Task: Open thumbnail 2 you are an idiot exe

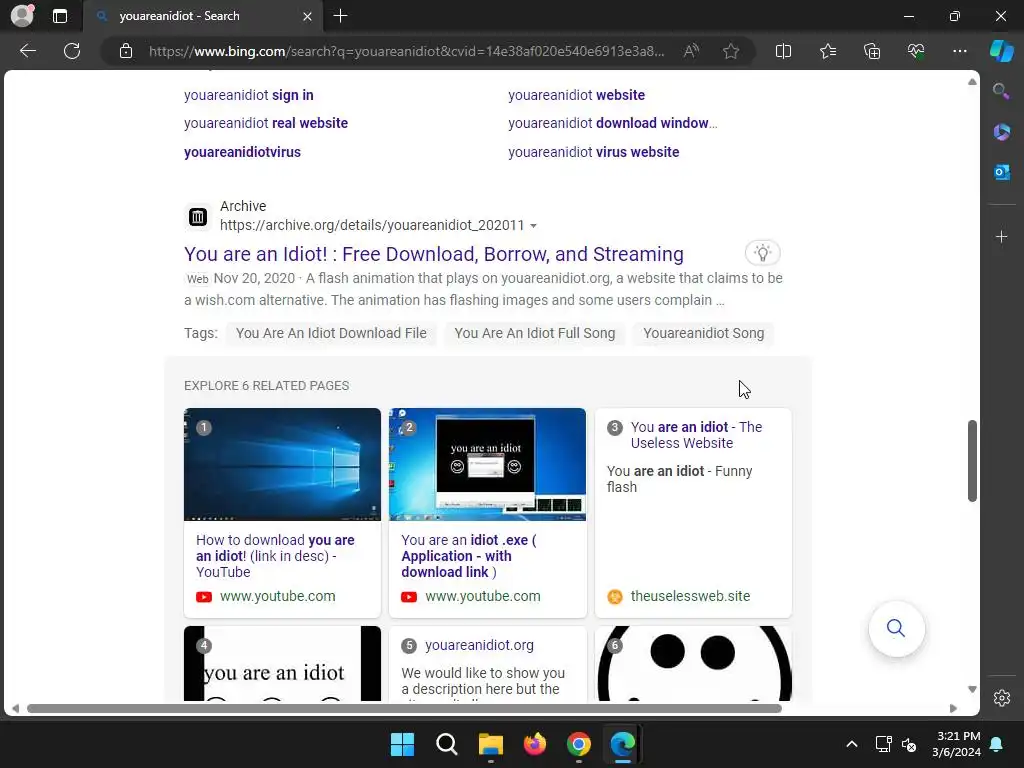Action: 487,464
